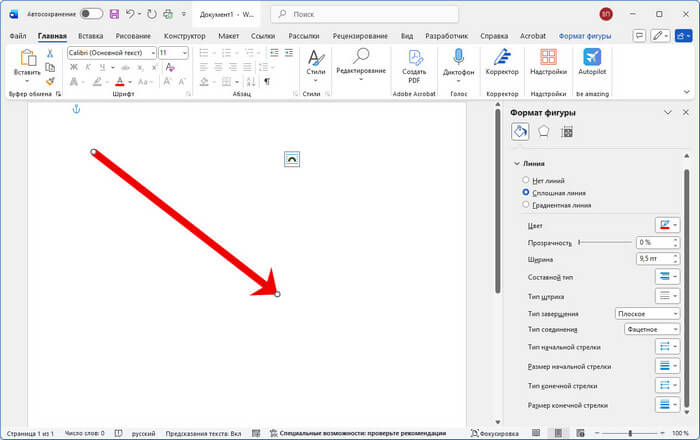Open Layout & Properties icon in panel
This screenshot has width=700, height=440.
566,131
